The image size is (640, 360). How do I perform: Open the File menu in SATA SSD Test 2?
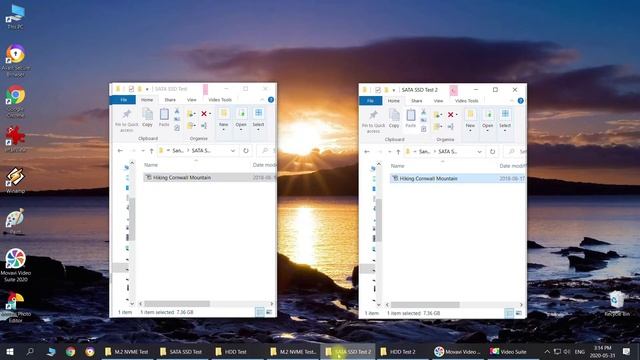pyautogui.click(x=370, y=101)
